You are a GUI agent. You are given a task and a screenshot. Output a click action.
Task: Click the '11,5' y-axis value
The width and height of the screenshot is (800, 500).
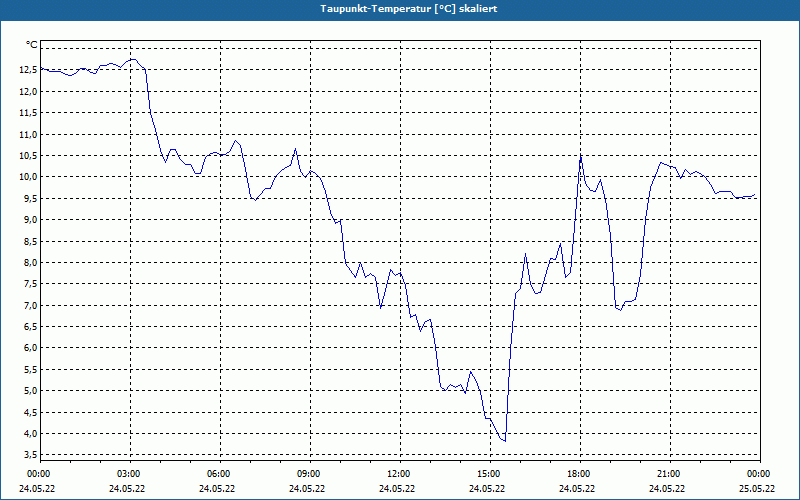[x=28, y=113]
